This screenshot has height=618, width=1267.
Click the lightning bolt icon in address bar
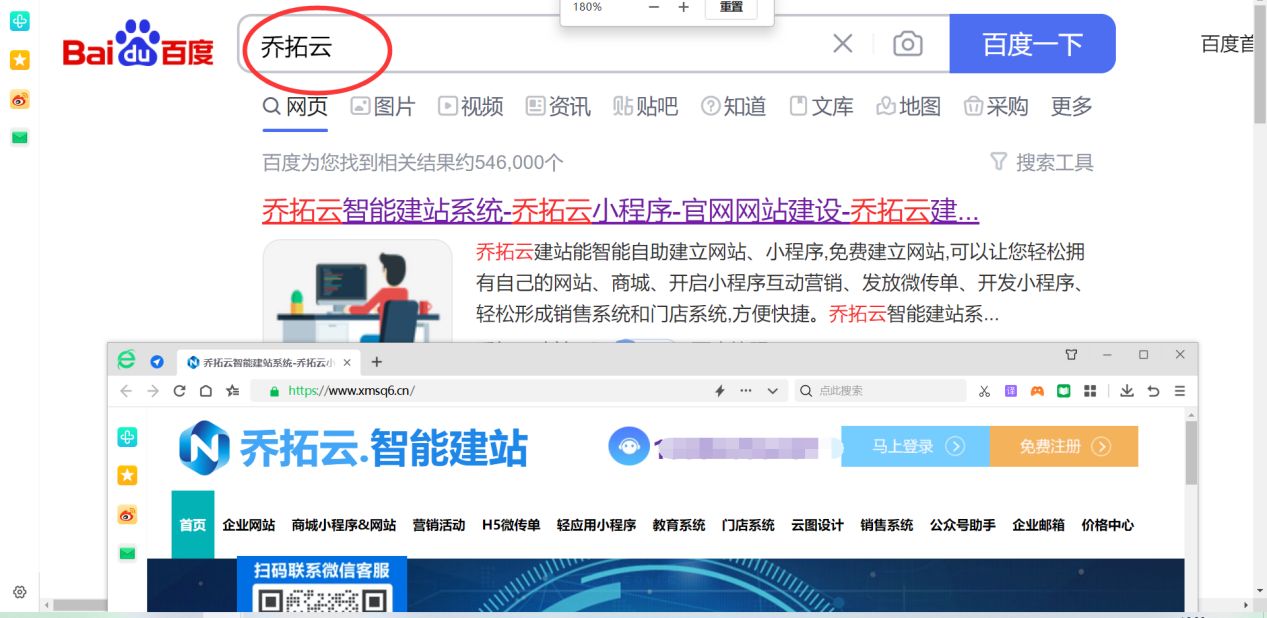click(x=718, y=391)
